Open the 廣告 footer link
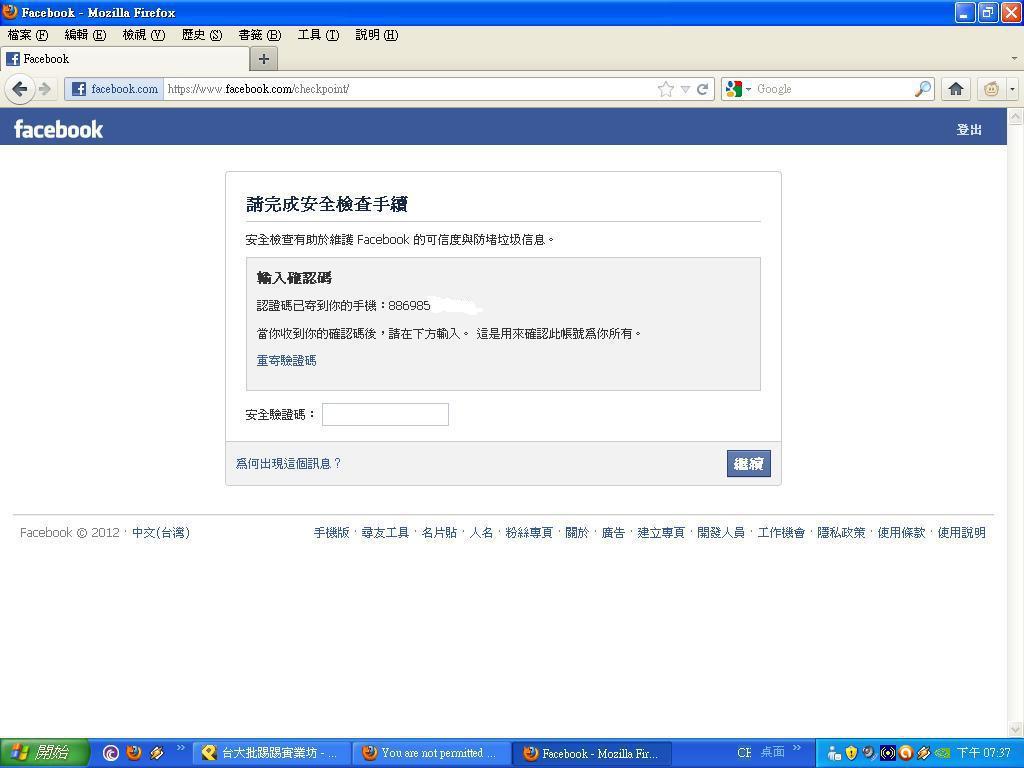 point(613,532)
